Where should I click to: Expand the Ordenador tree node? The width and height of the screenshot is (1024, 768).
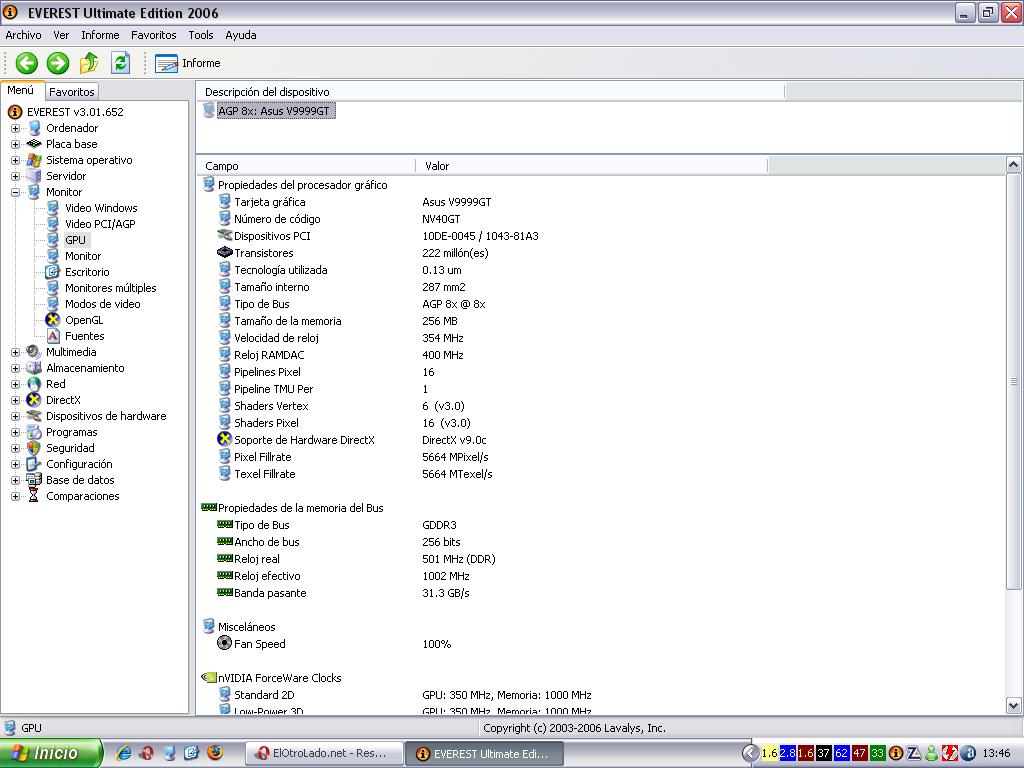click(x=15, y=128)
